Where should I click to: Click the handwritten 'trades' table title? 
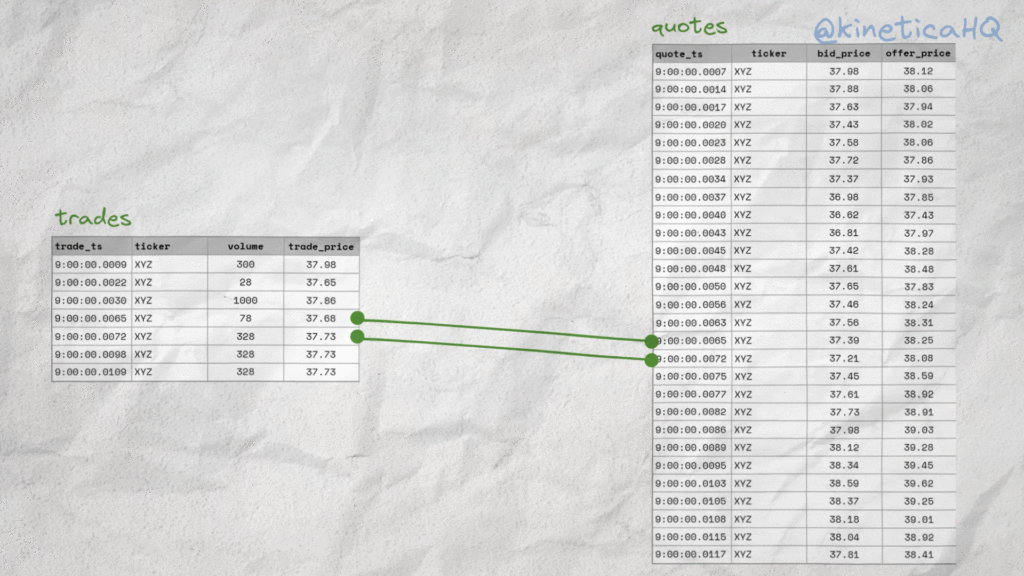[93, 218]
